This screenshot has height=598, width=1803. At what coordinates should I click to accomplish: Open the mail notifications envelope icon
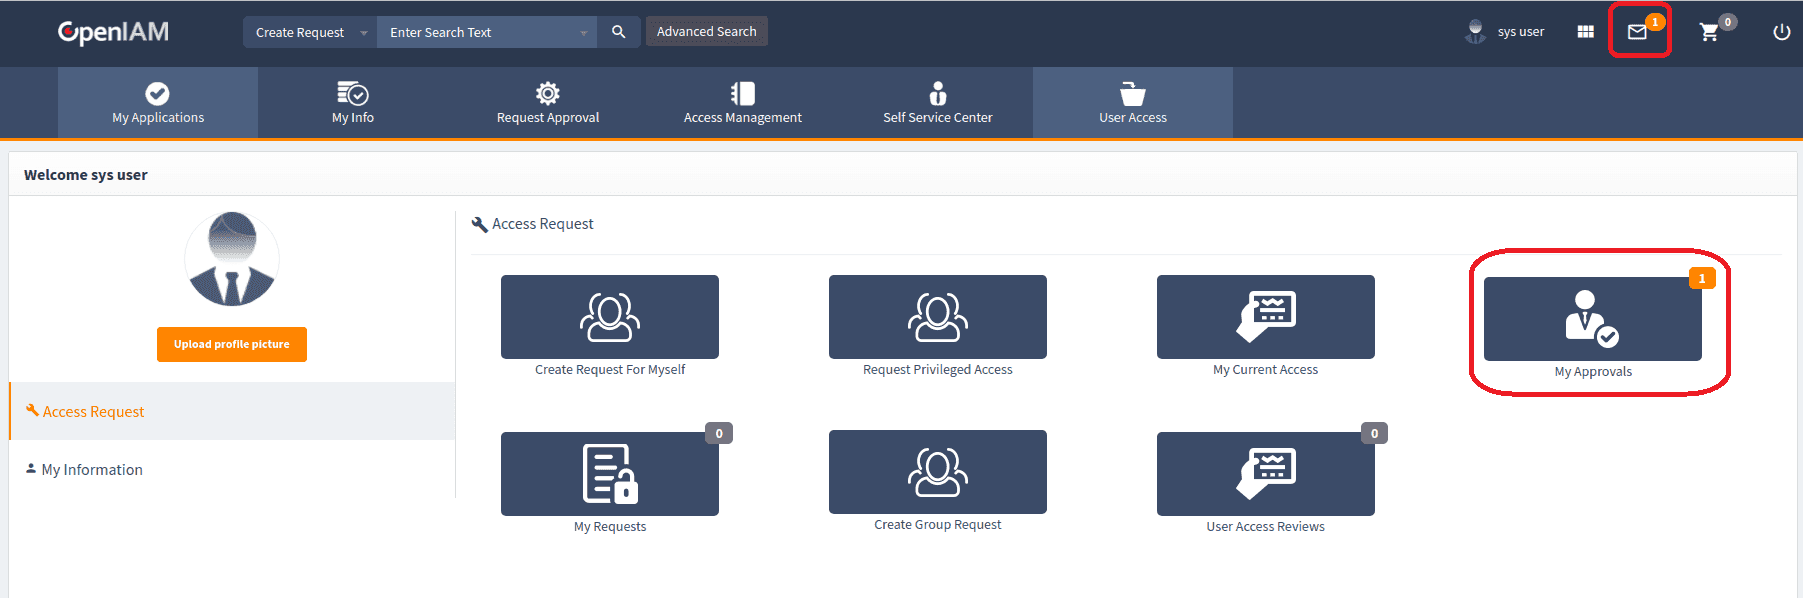1637,32
